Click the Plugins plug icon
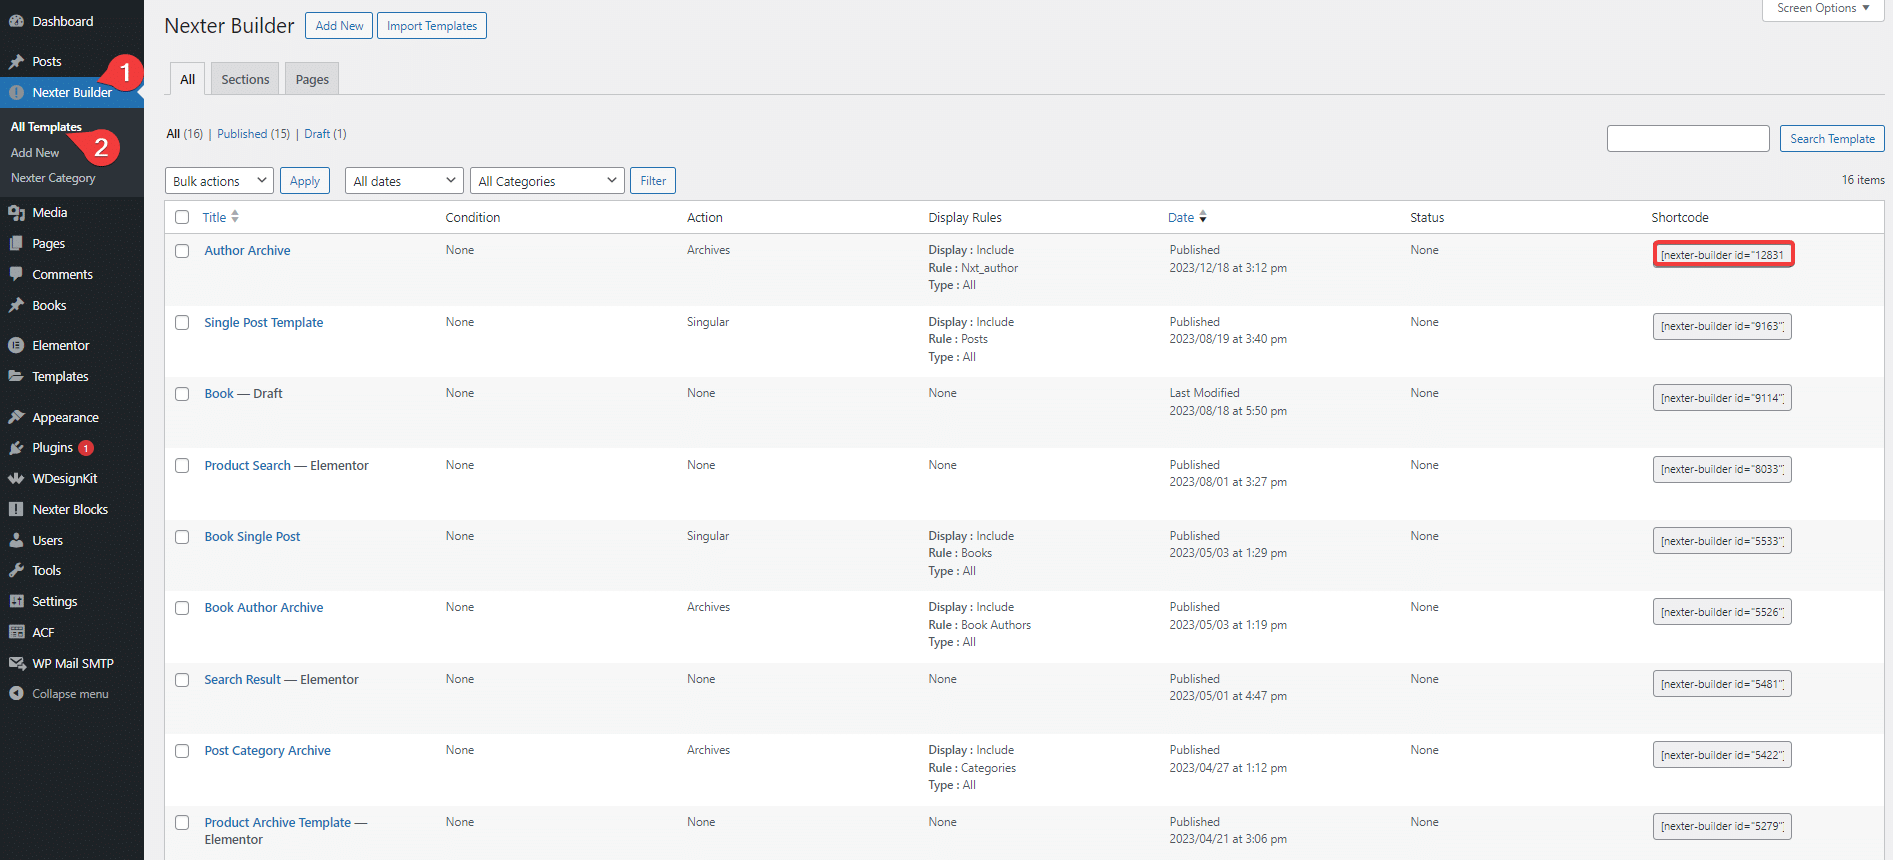Viewport: 1893px width, 860px height. coord(16,447)
